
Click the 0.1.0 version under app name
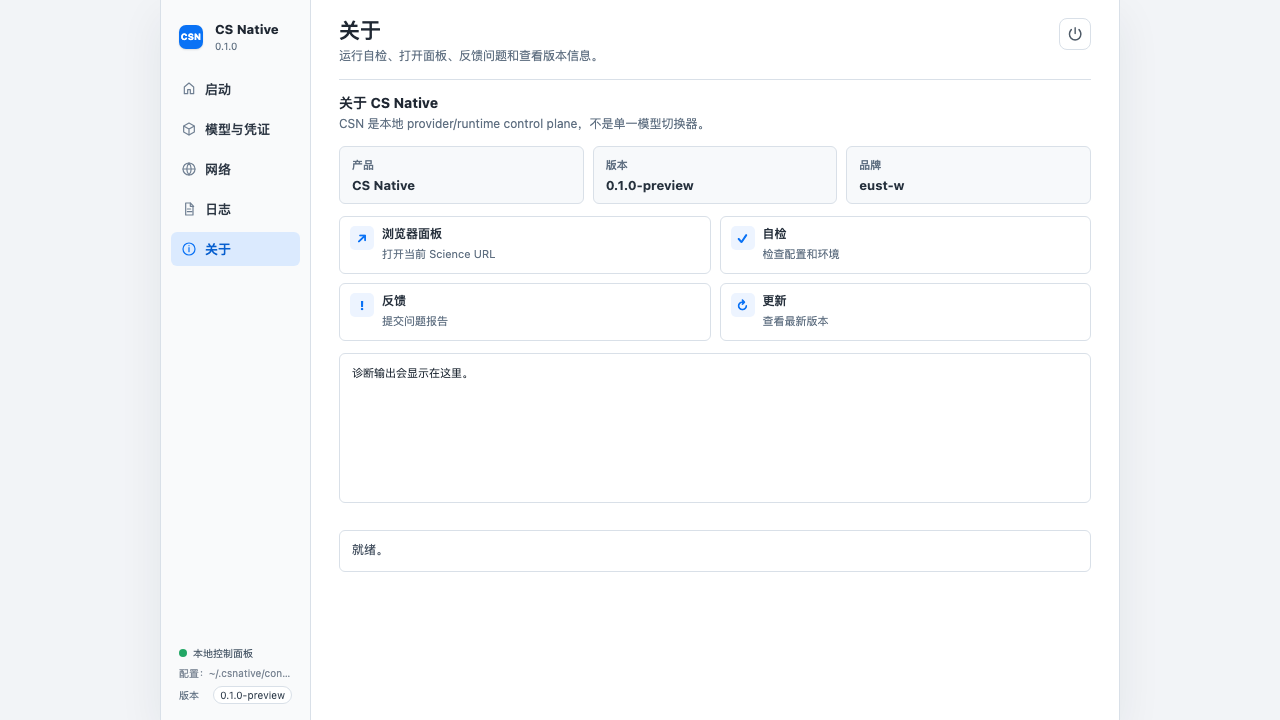(226, 47)
